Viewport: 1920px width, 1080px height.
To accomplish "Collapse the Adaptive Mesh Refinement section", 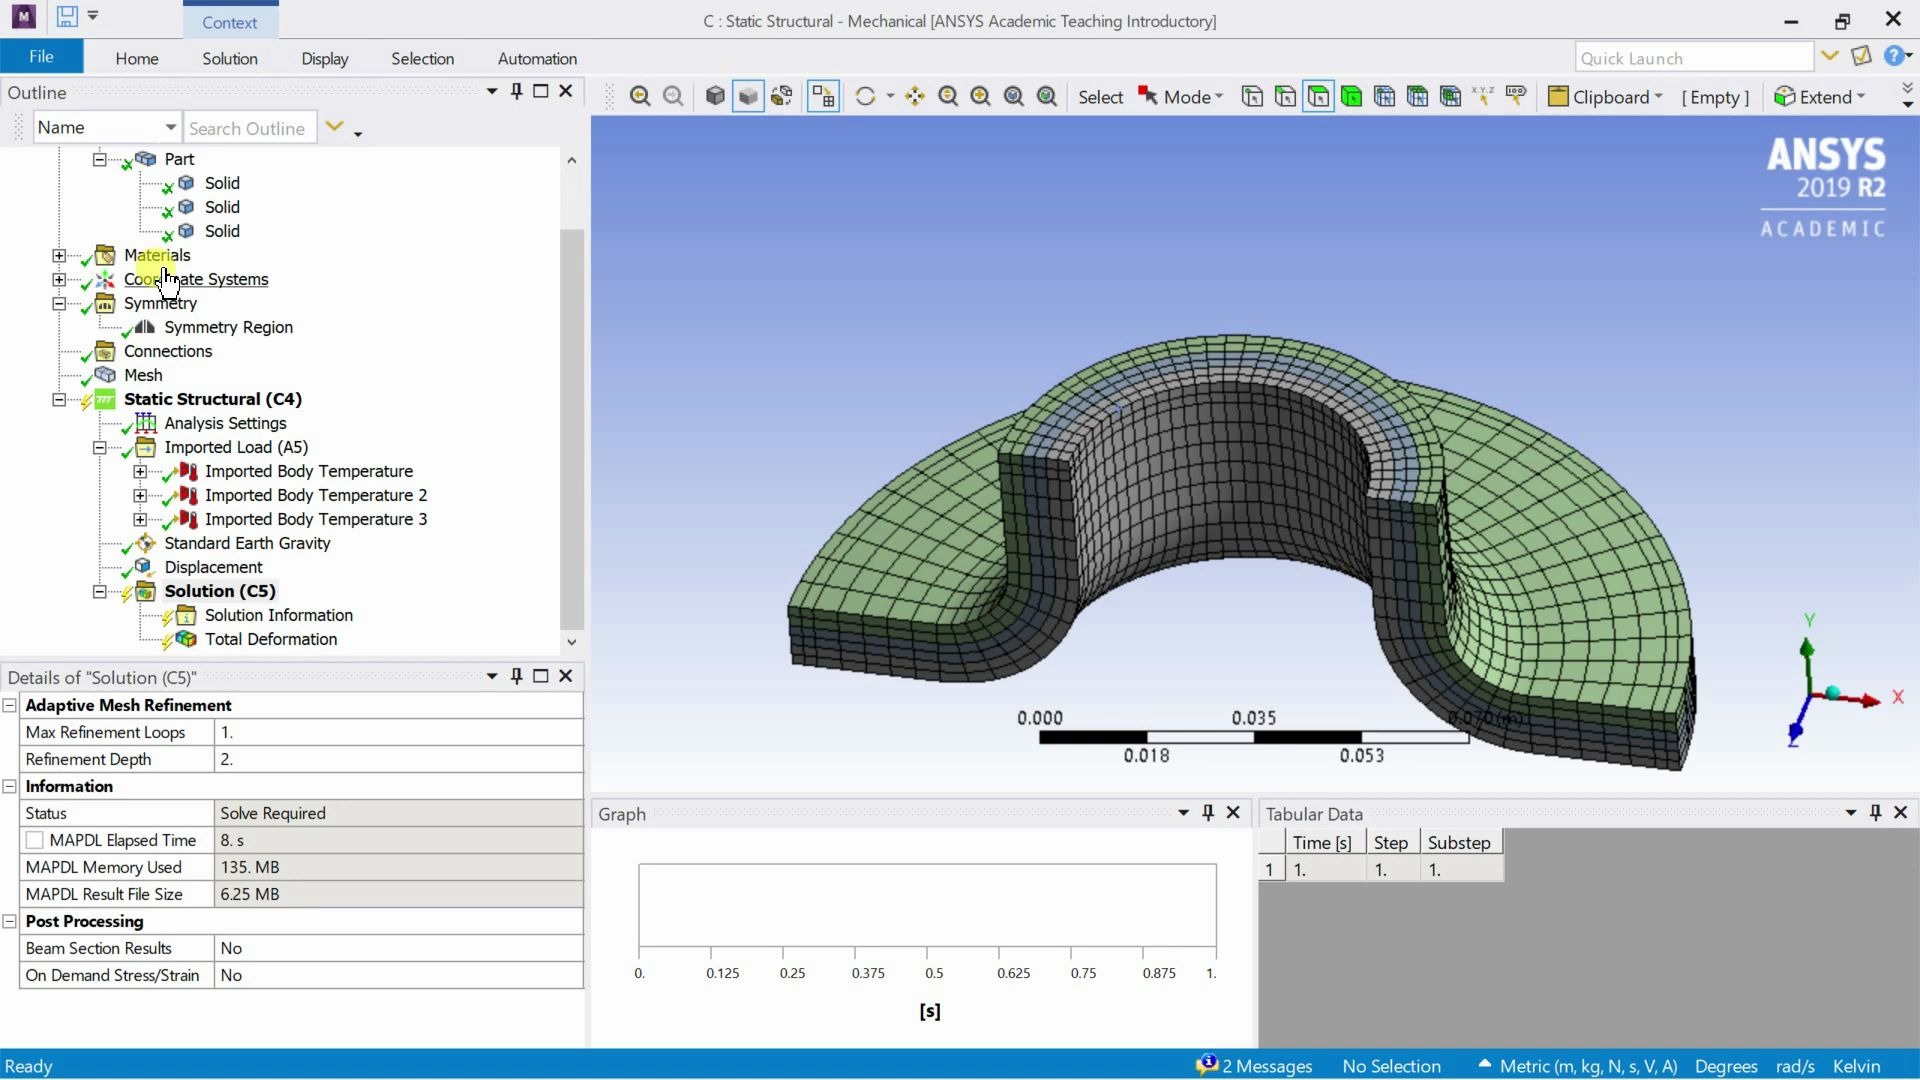I will [9, 705].
